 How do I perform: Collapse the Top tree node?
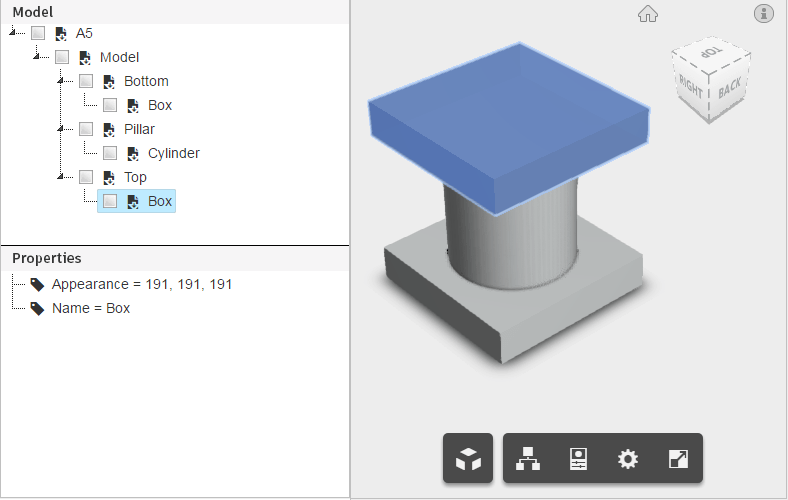click(60, 176)
